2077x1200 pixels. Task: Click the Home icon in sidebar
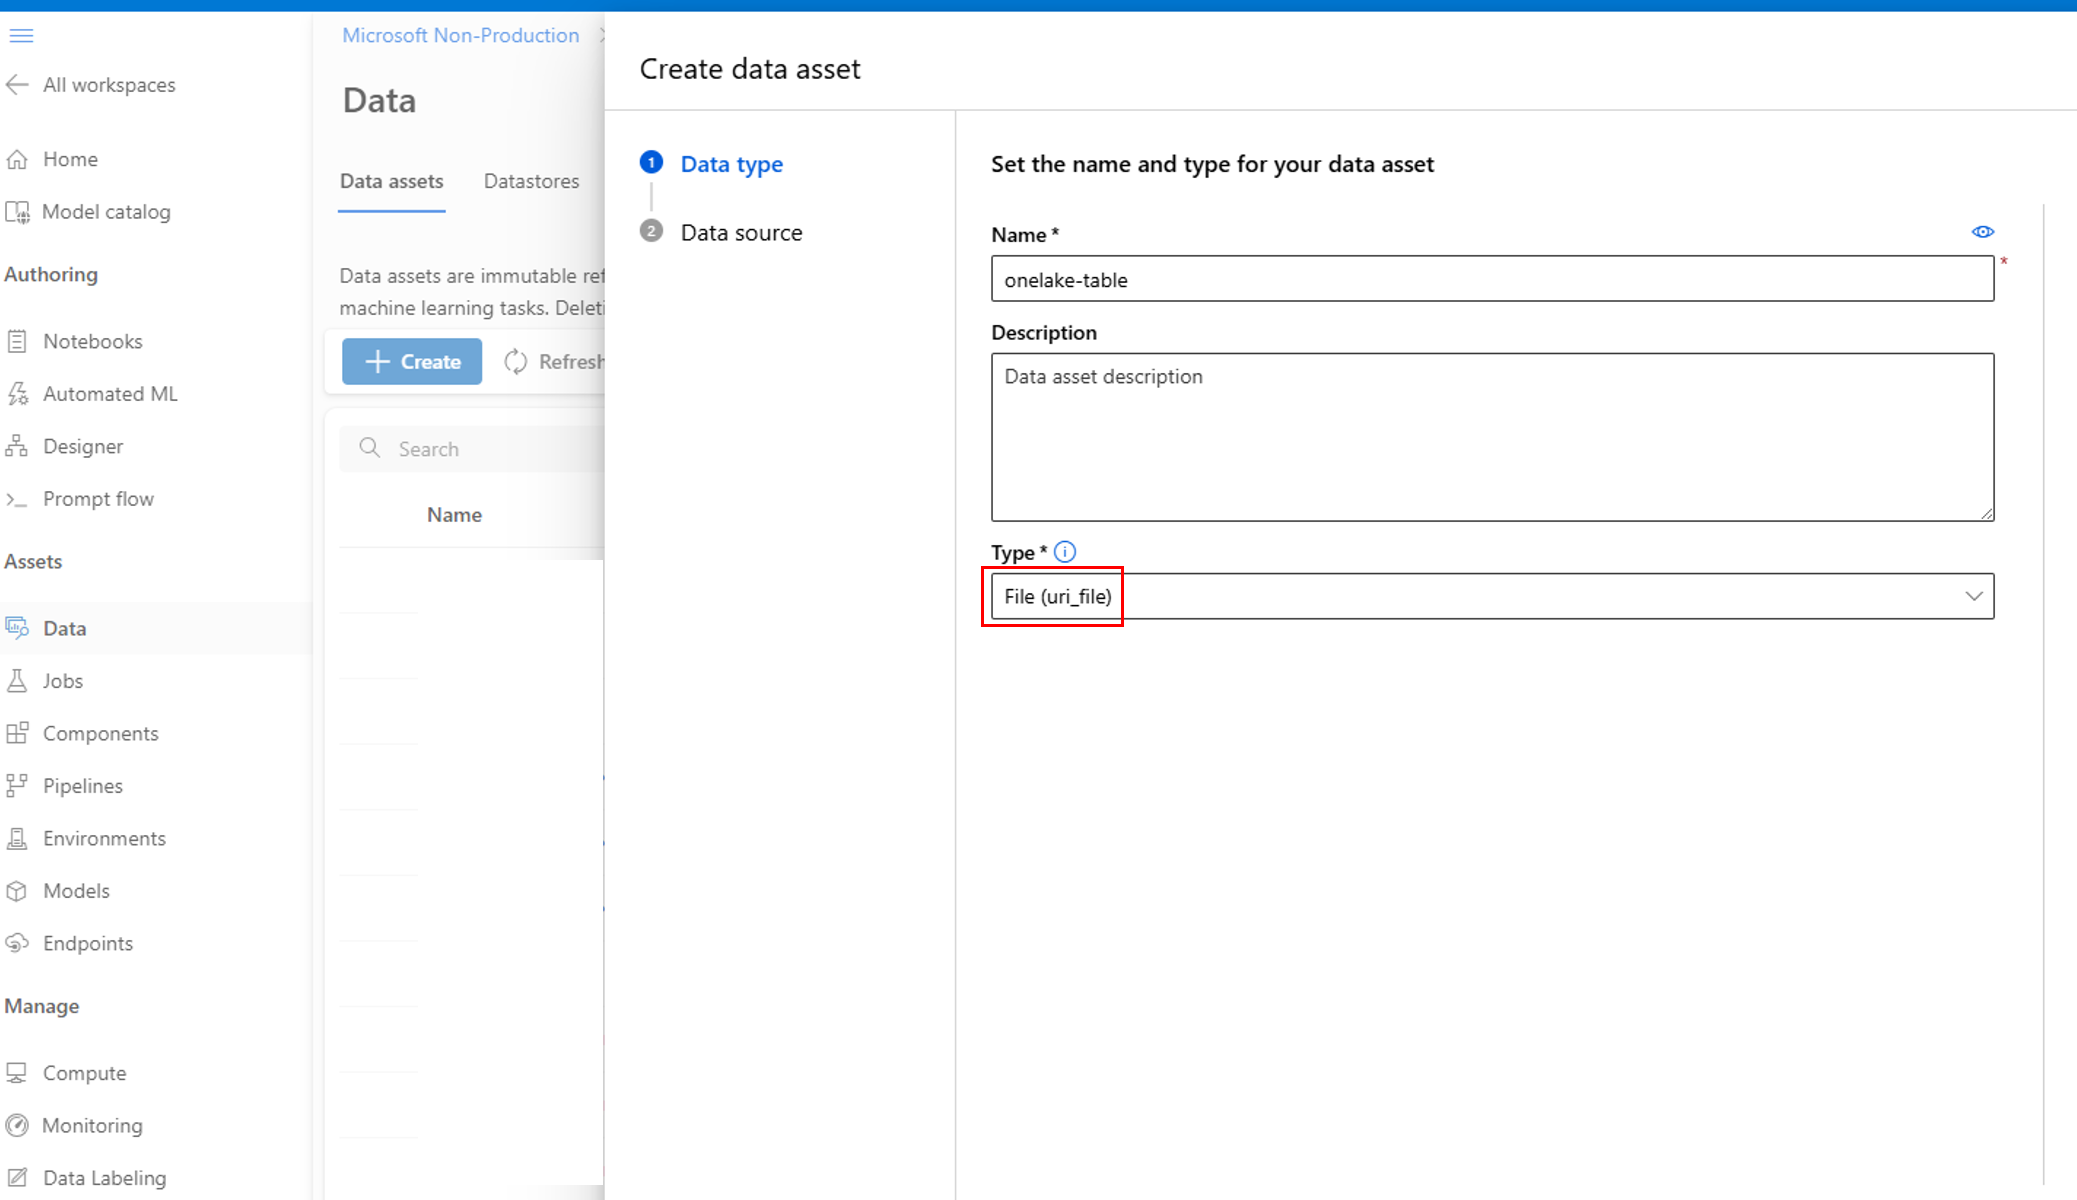pyautogui.click(x=17, y=159)
